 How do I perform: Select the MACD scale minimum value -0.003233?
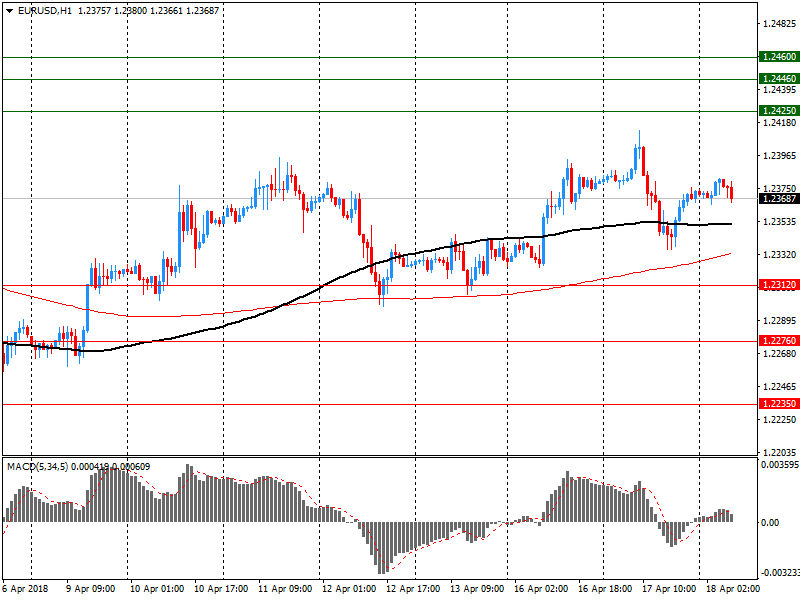point(779,572)
